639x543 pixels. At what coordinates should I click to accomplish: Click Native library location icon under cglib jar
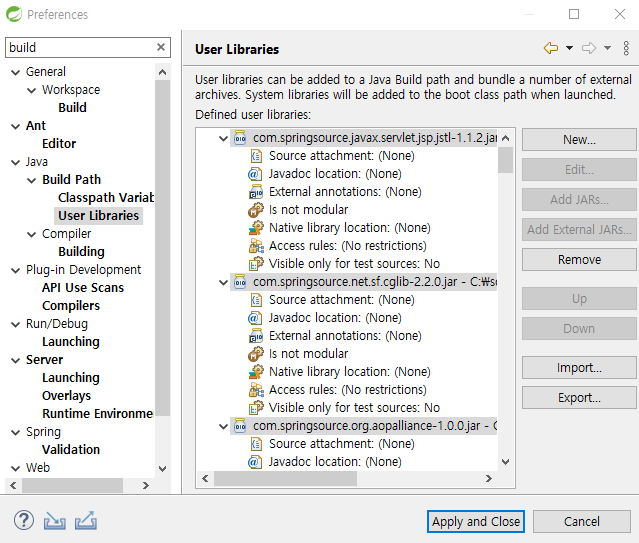(256, 371)
